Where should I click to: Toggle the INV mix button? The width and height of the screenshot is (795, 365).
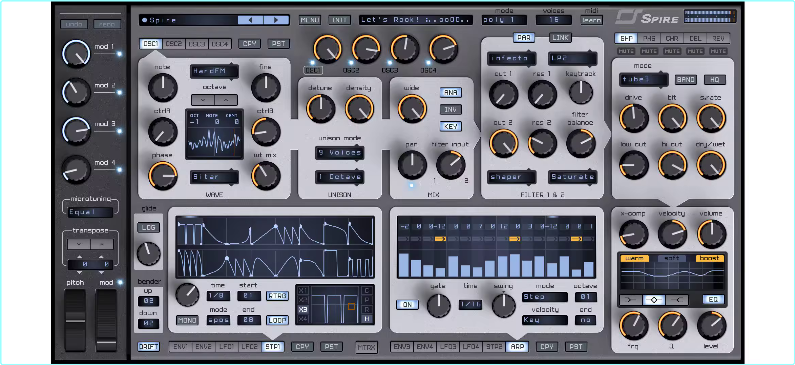pos(450,109)
